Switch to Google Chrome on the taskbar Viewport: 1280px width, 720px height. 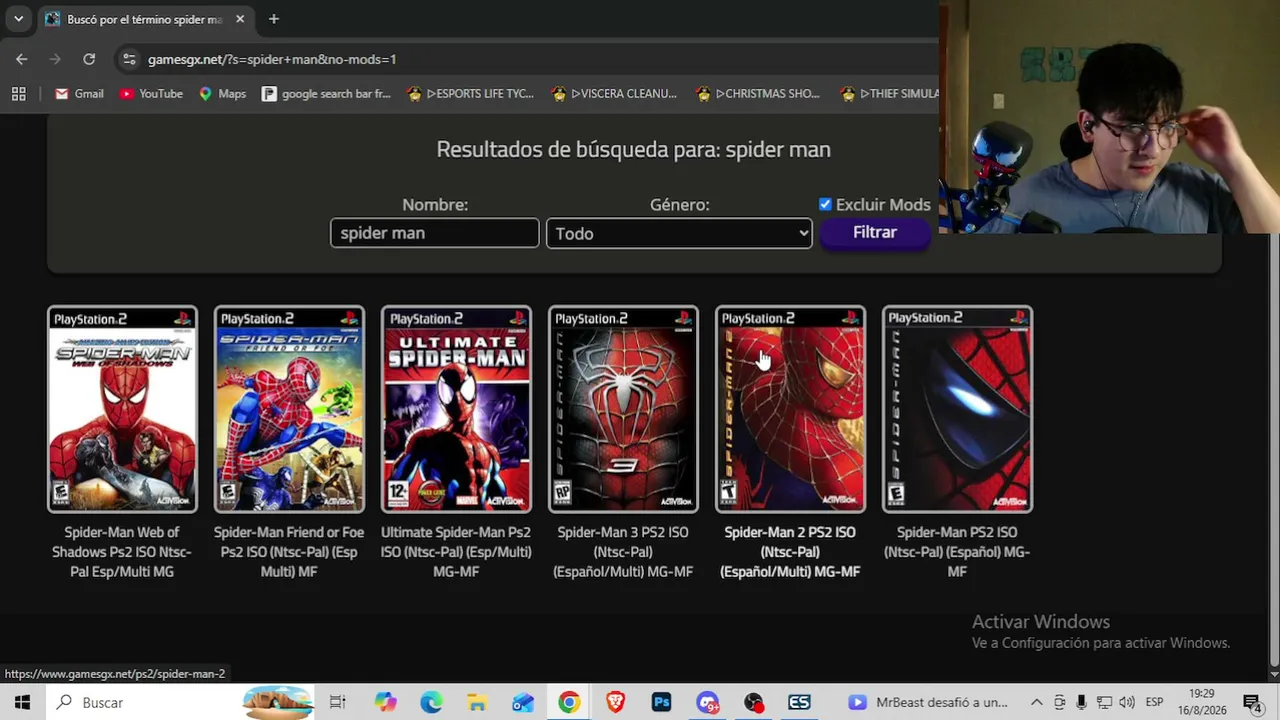pyautogui.click(x=569, y=702)
